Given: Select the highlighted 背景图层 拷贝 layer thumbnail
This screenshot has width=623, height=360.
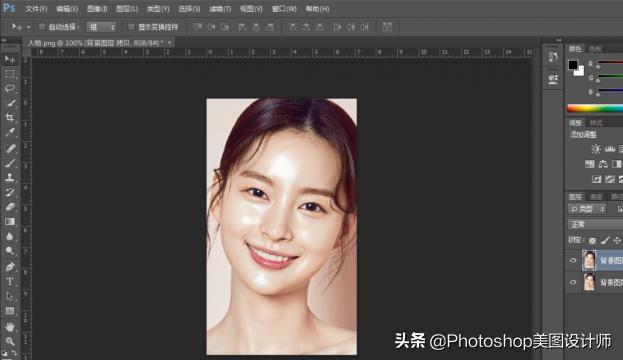Looking at the screenshot, I should [589, 260].
